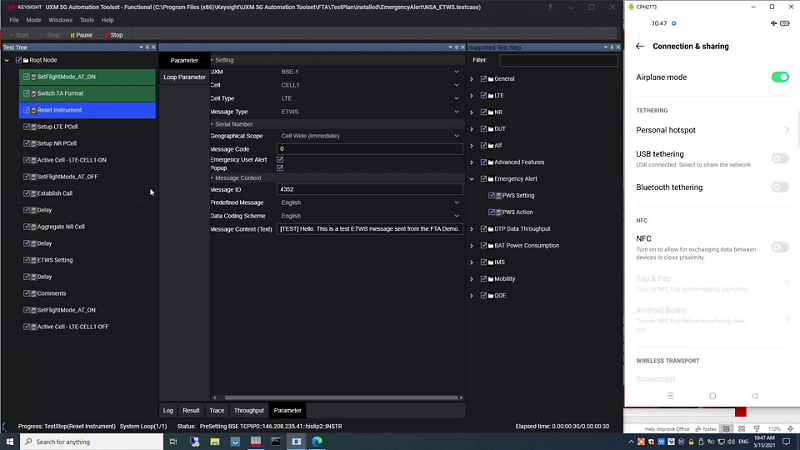
Task: Expand the Advanced Features folder
Action: click(x=471, y=162)
